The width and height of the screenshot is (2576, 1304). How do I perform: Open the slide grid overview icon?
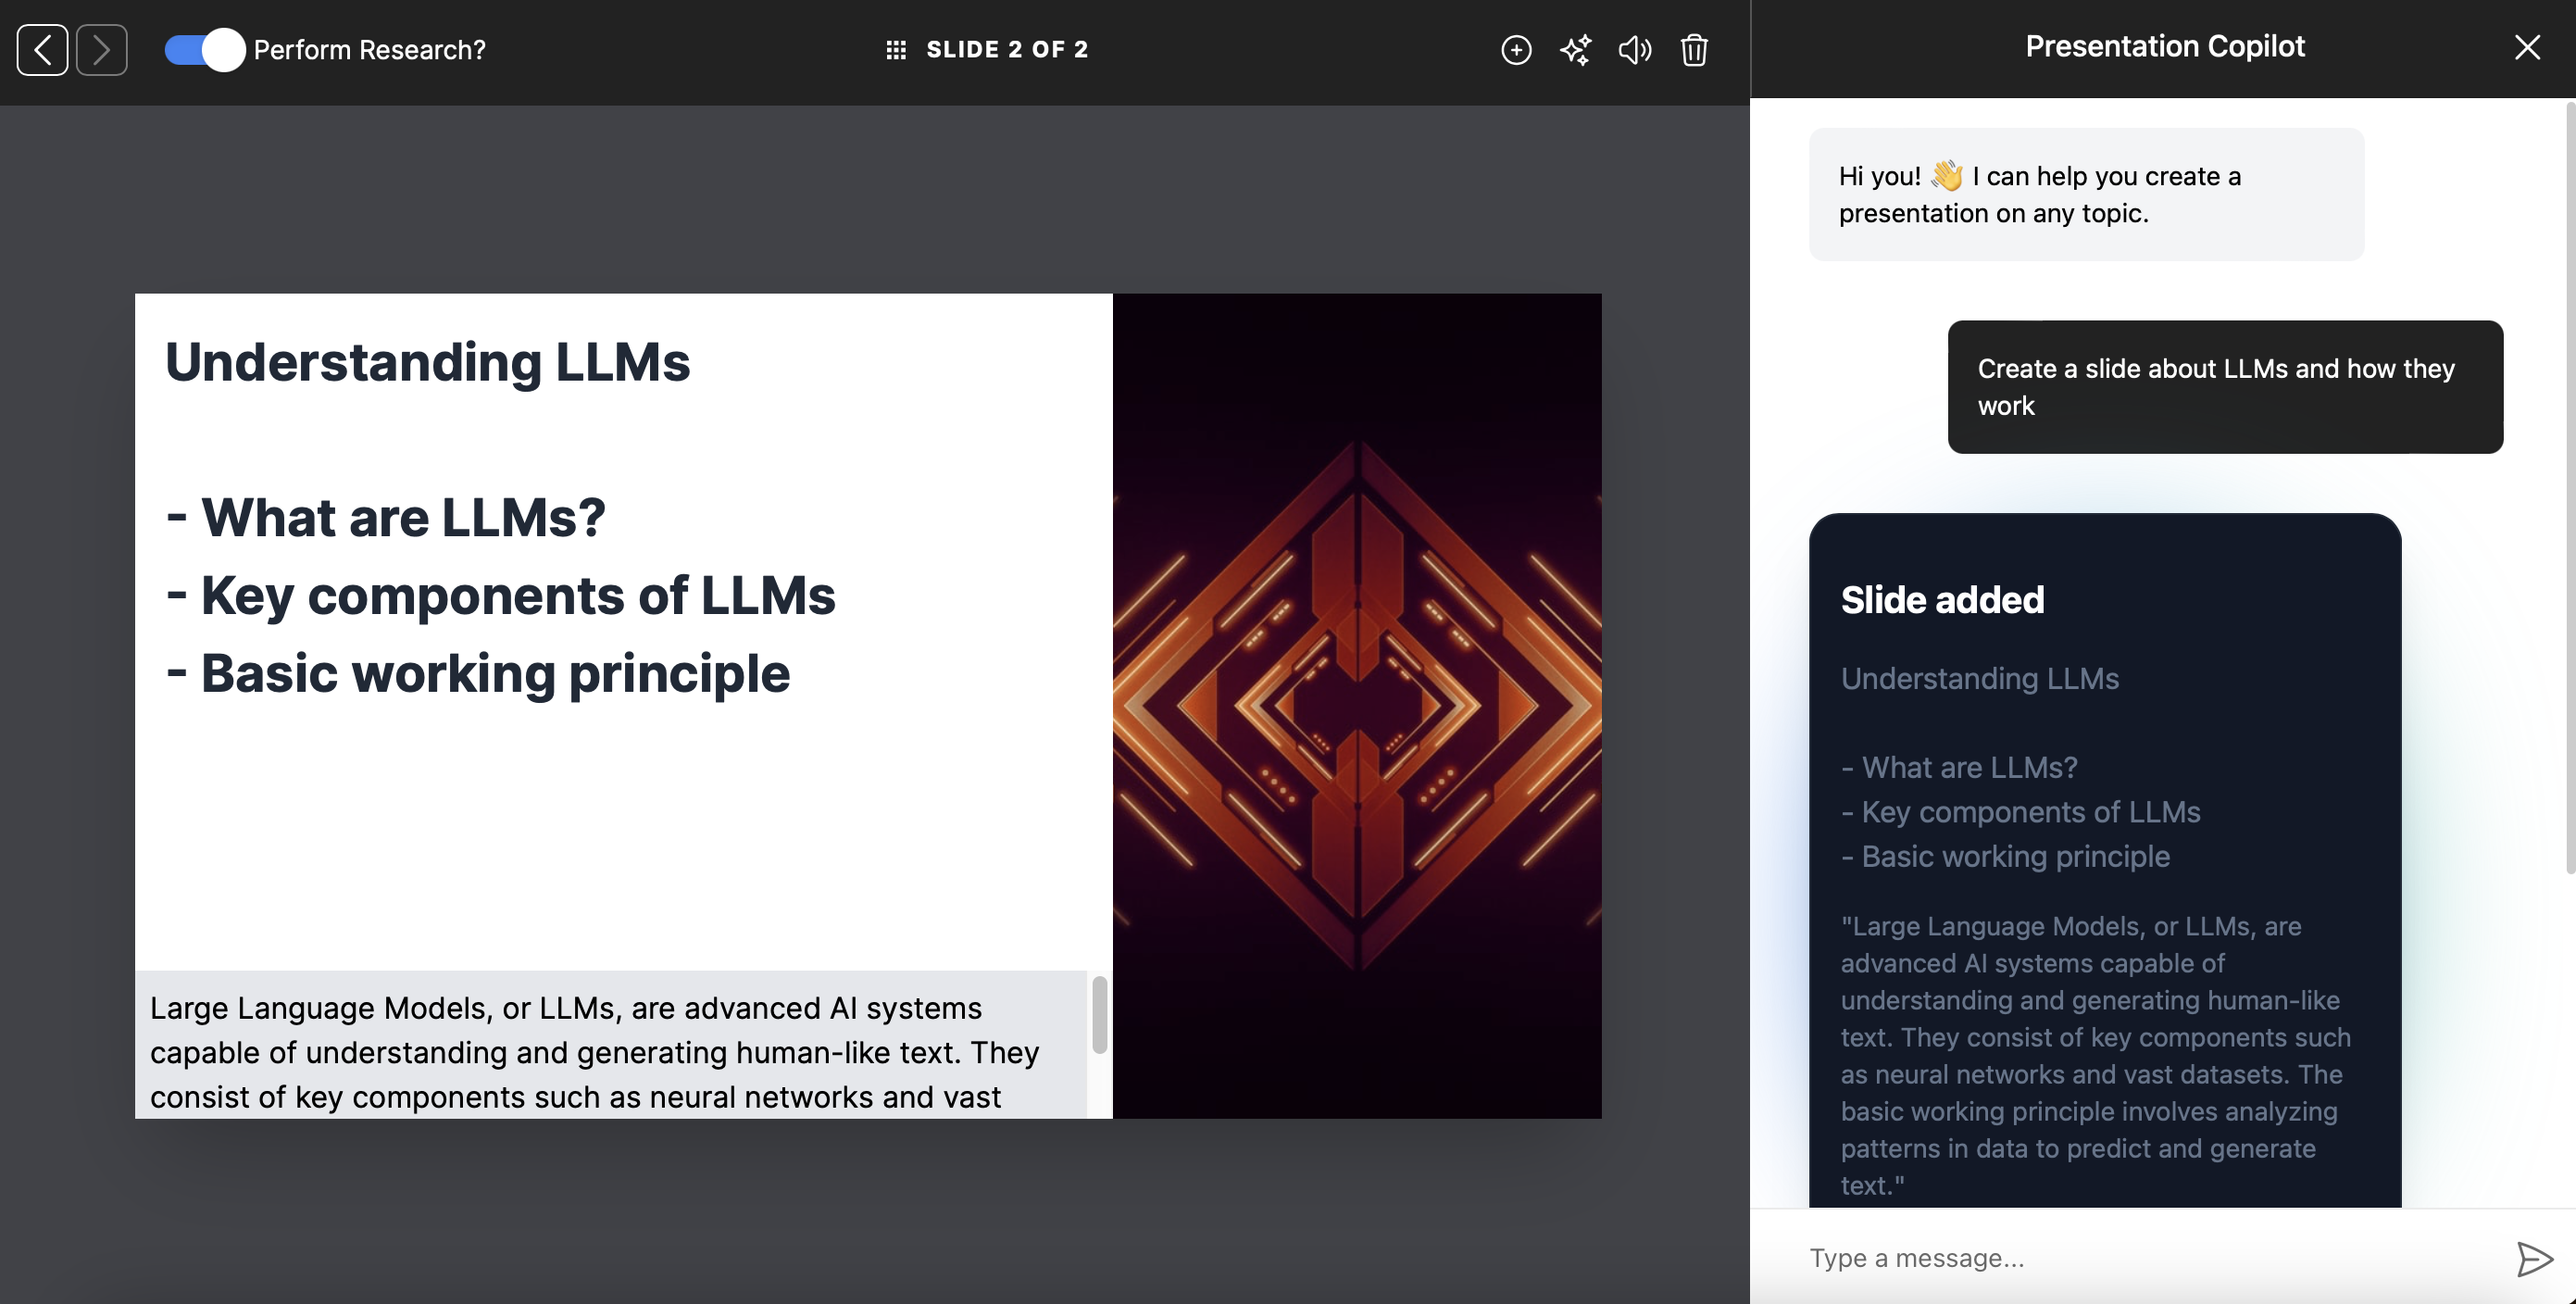pos(895,49)
